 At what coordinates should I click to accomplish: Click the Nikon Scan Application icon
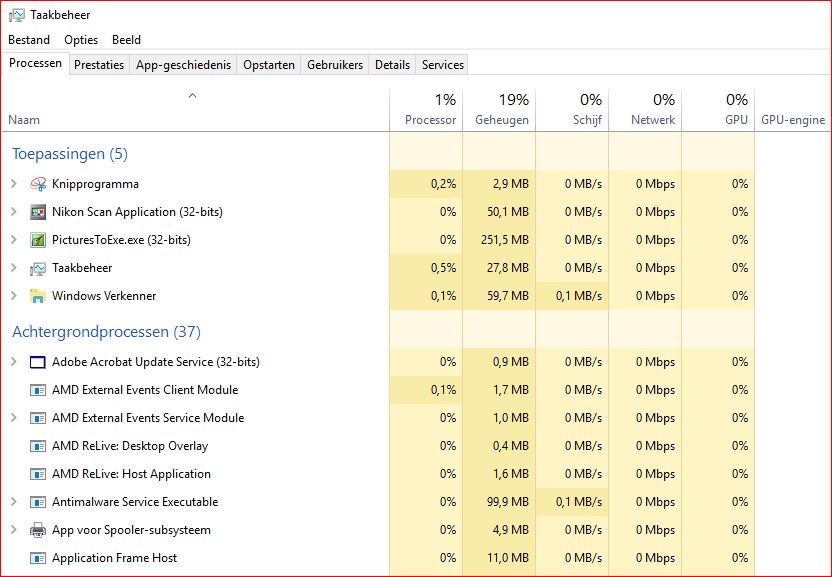coord(38,212)
